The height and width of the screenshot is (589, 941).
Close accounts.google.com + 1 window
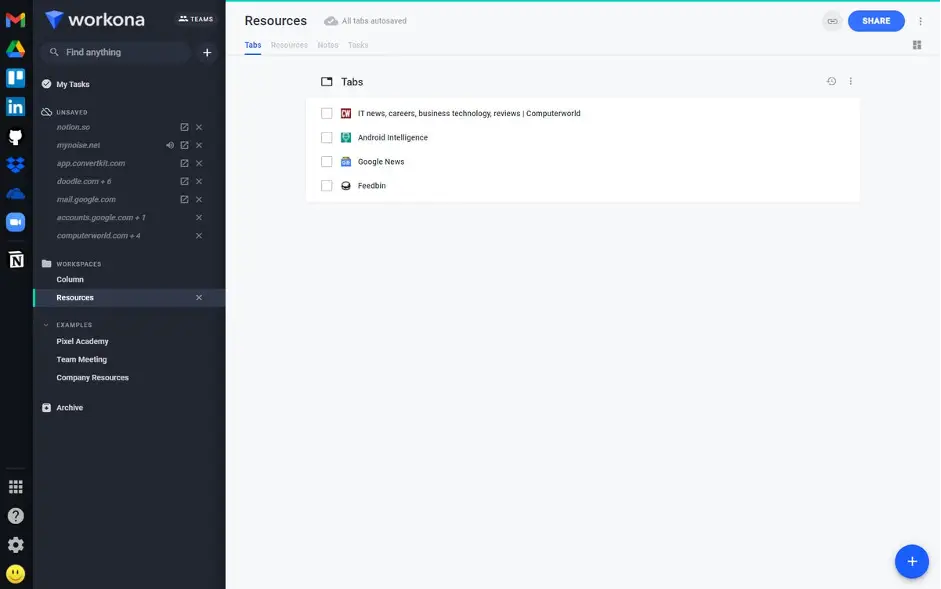[199, 217]
